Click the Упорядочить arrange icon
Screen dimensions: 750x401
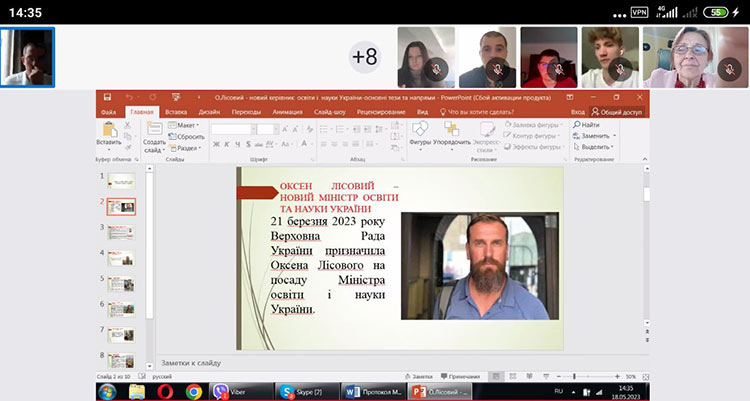click(453, 130)
